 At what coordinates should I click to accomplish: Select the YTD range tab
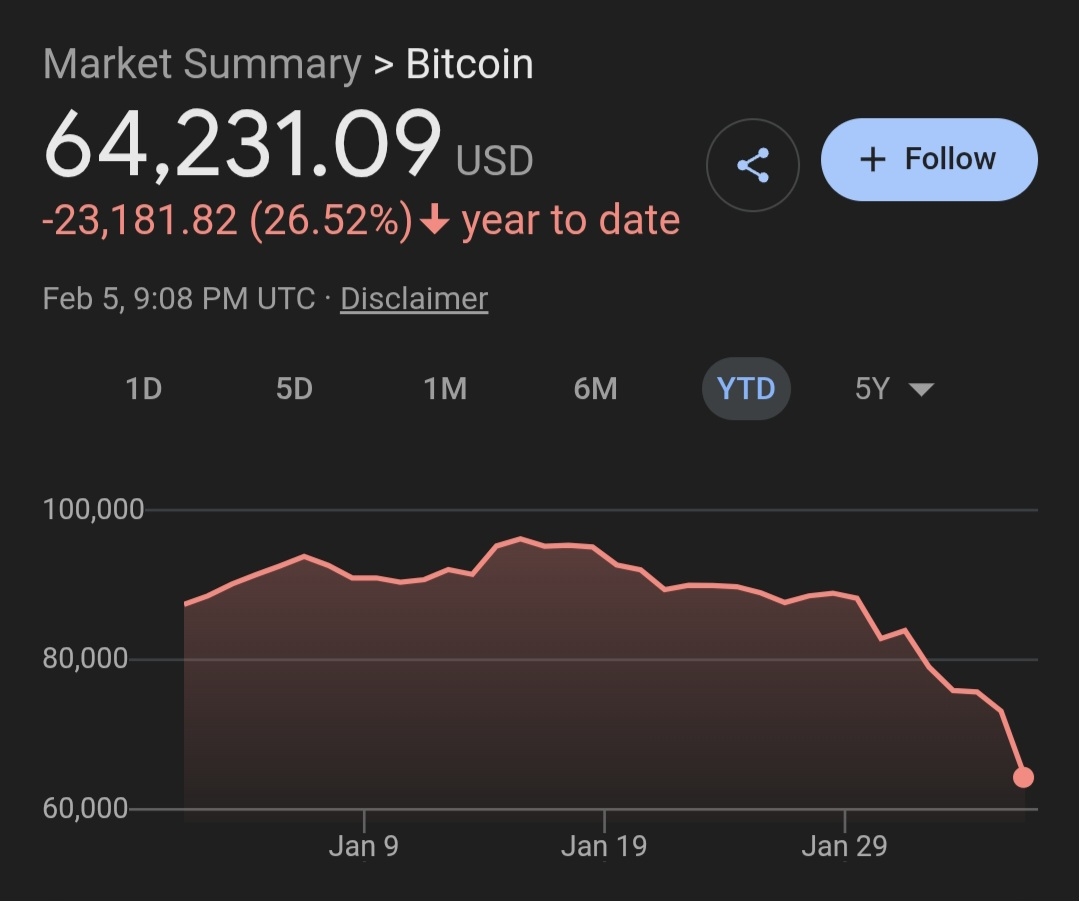[x=746, y=389]
